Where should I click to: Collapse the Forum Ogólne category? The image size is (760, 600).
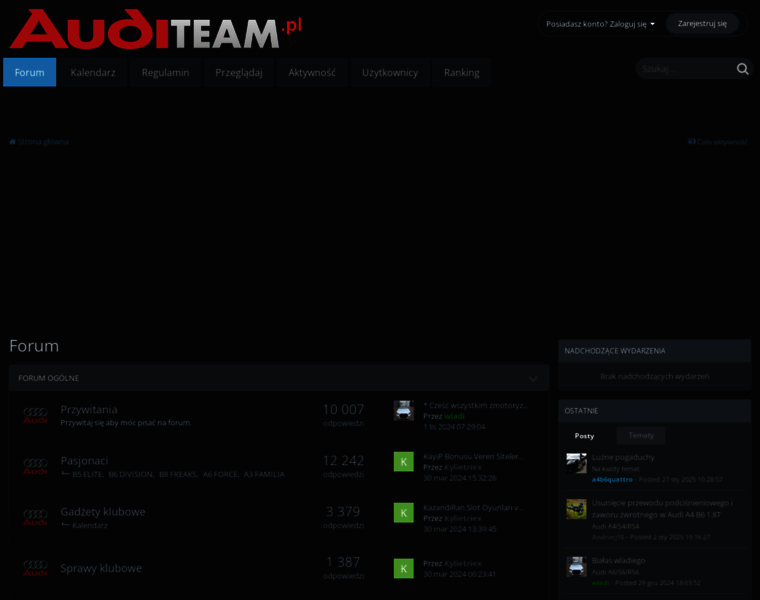tap(533, 379)
